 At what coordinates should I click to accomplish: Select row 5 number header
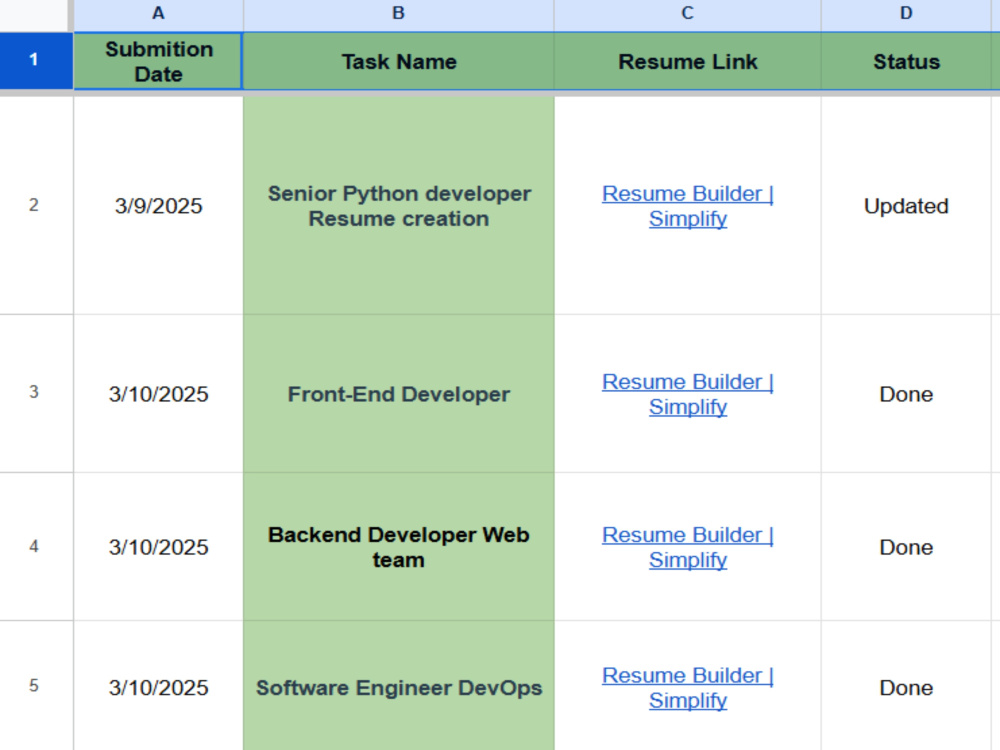(34, 686)
